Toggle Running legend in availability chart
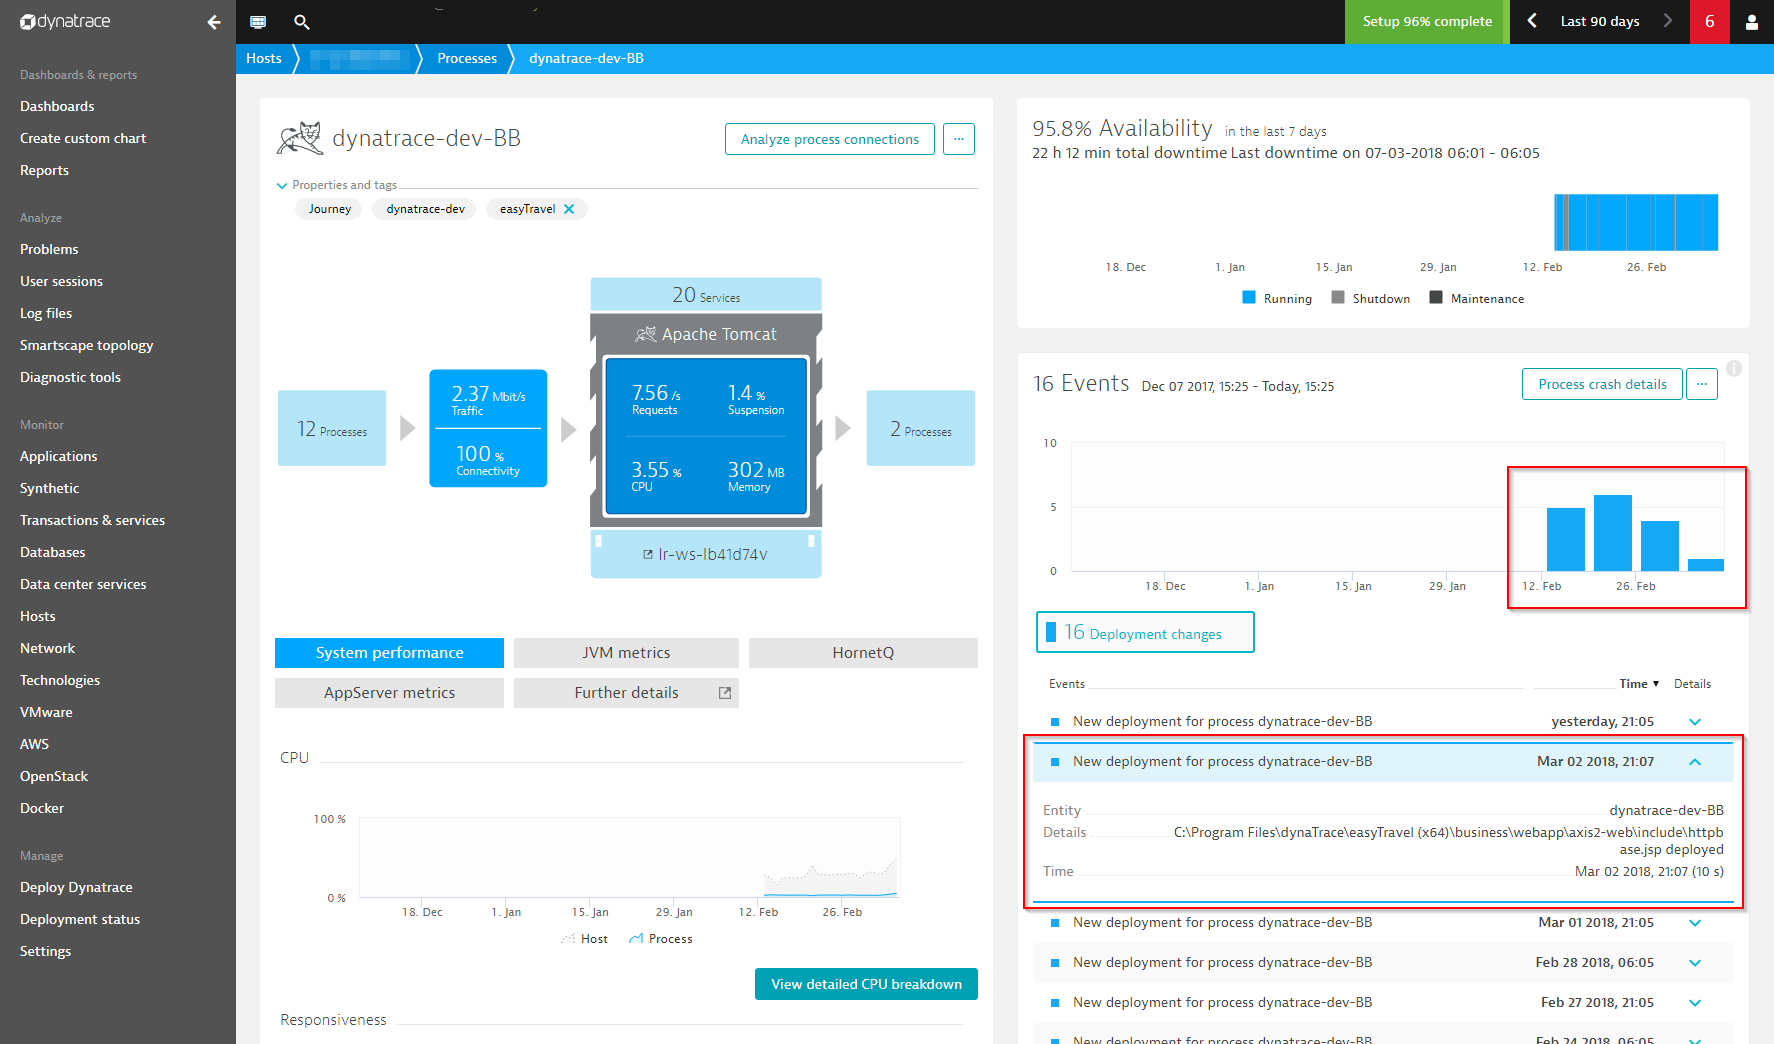Image resolution: width=1774 pixels, height=1044 pixels. click(1277, 298)
